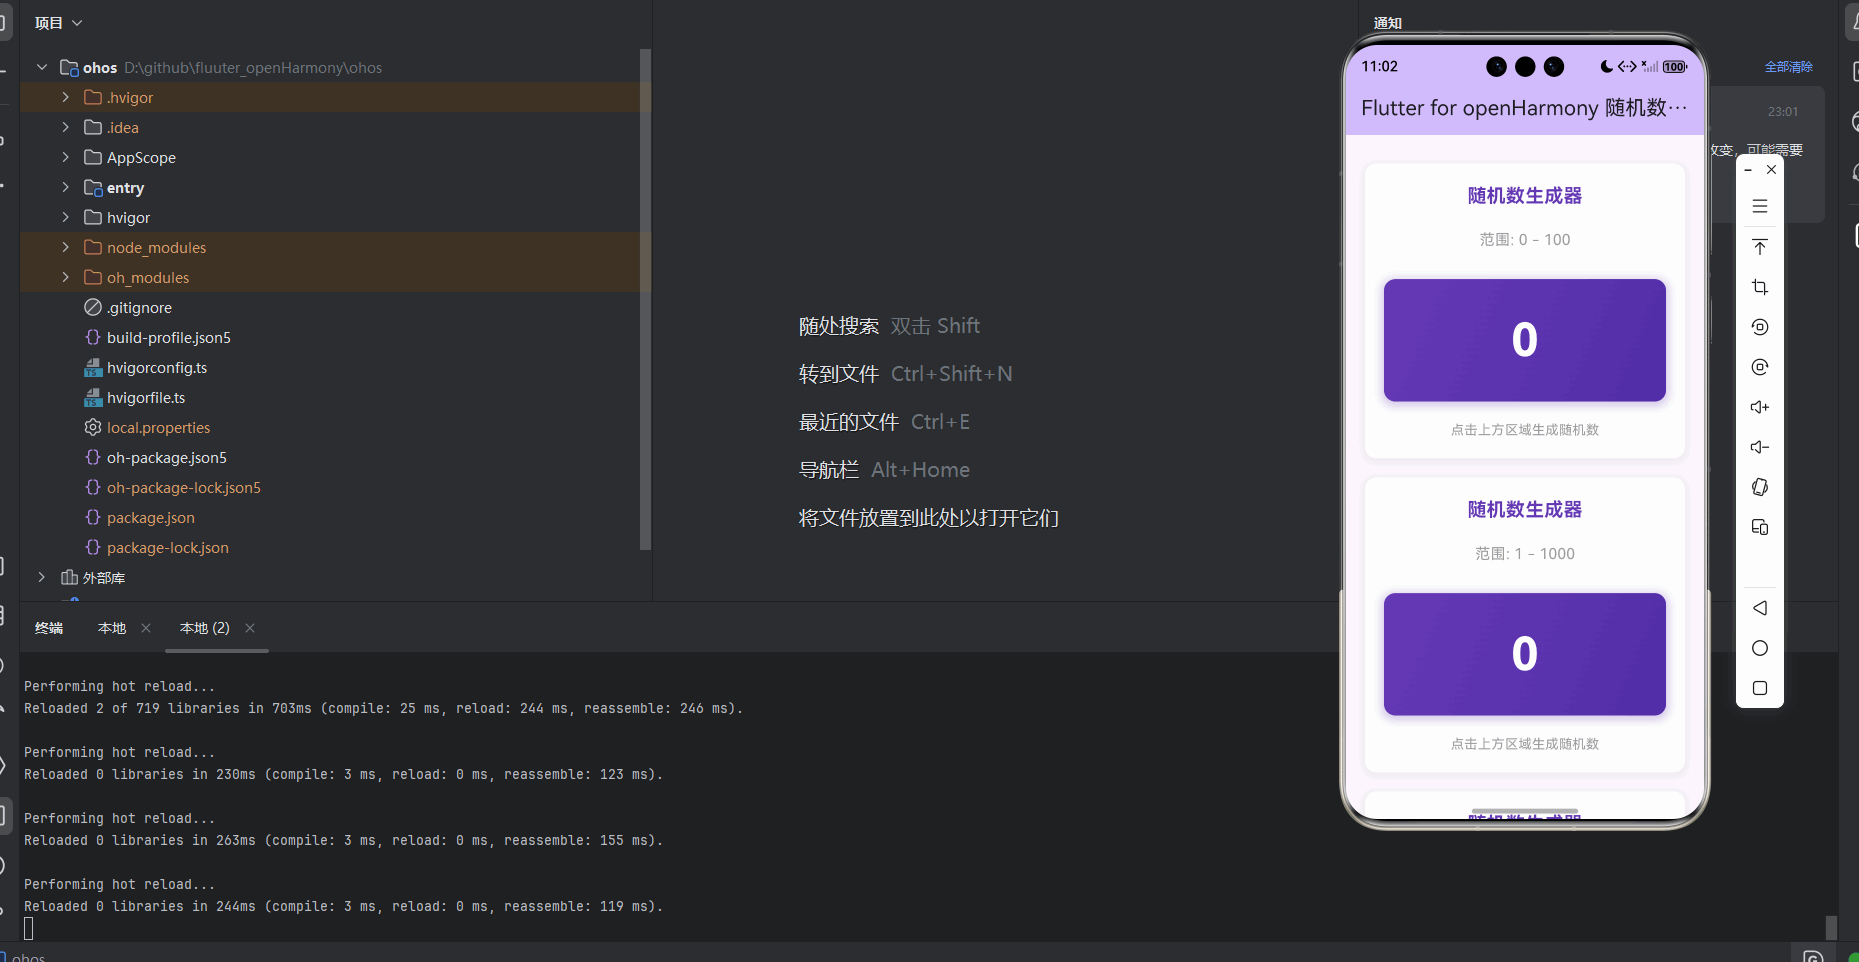Close the 本地 terminal tab

pos(146,628)
